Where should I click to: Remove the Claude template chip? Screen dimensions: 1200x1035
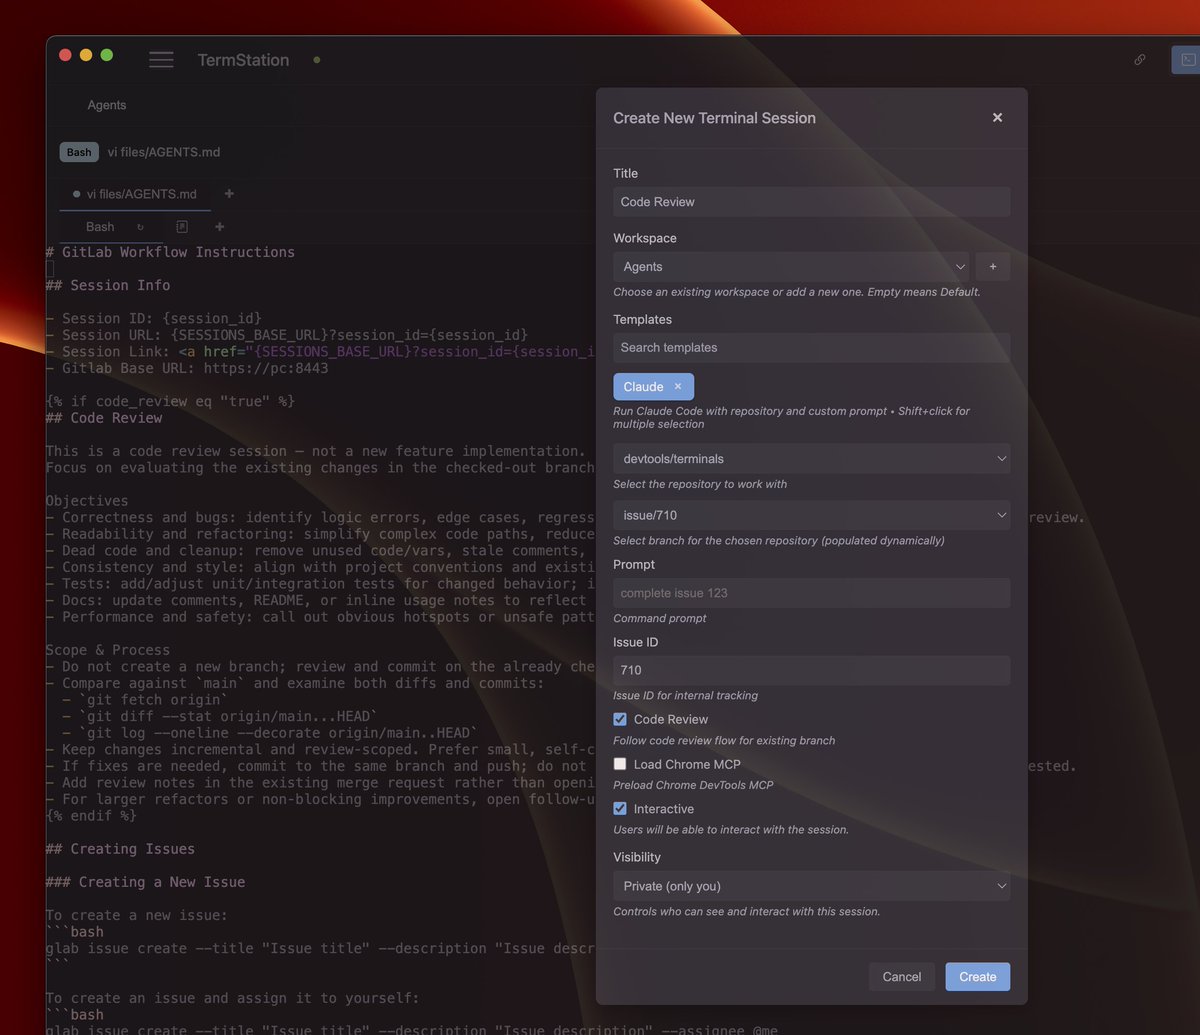pyautogui.click(x=678, y=387)
